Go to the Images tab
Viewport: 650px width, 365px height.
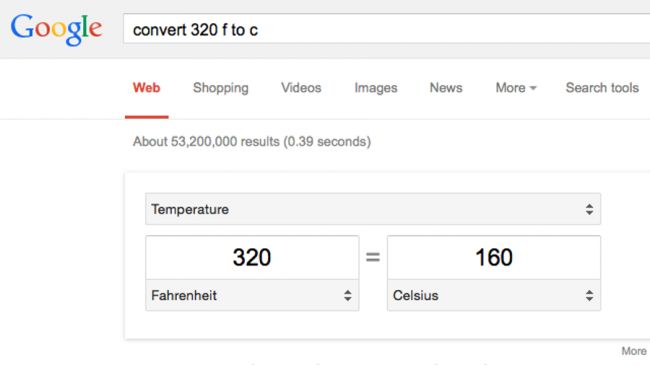376,88
